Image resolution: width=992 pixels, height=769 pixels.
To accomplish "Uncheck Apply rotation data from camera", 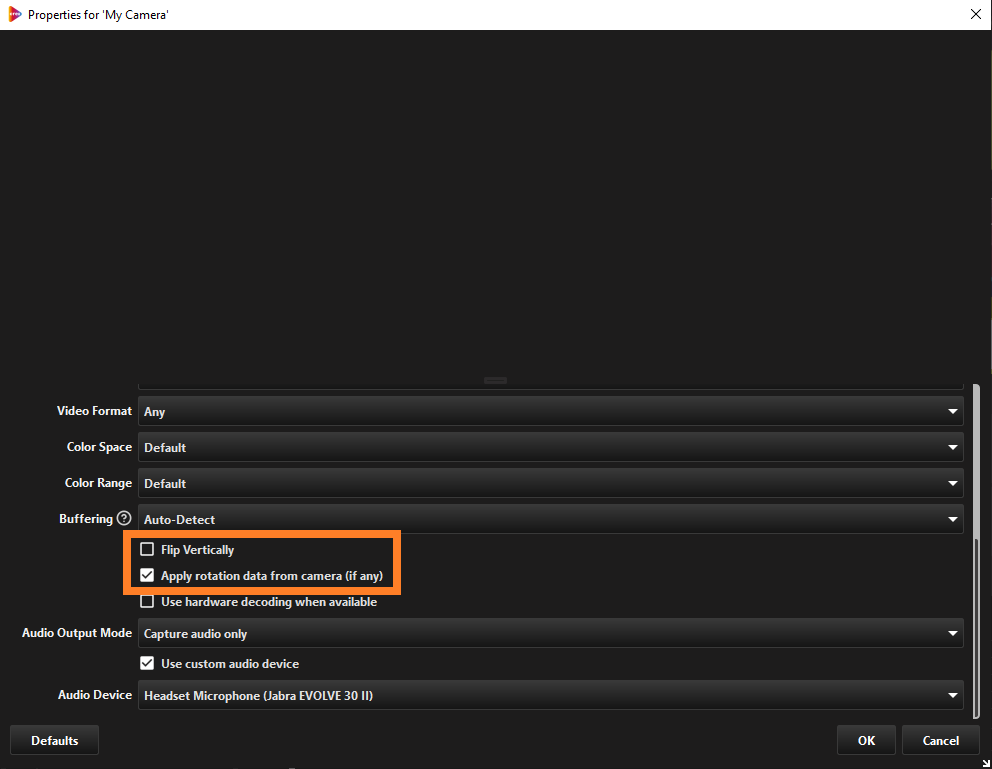I will [x=147, y=575].
